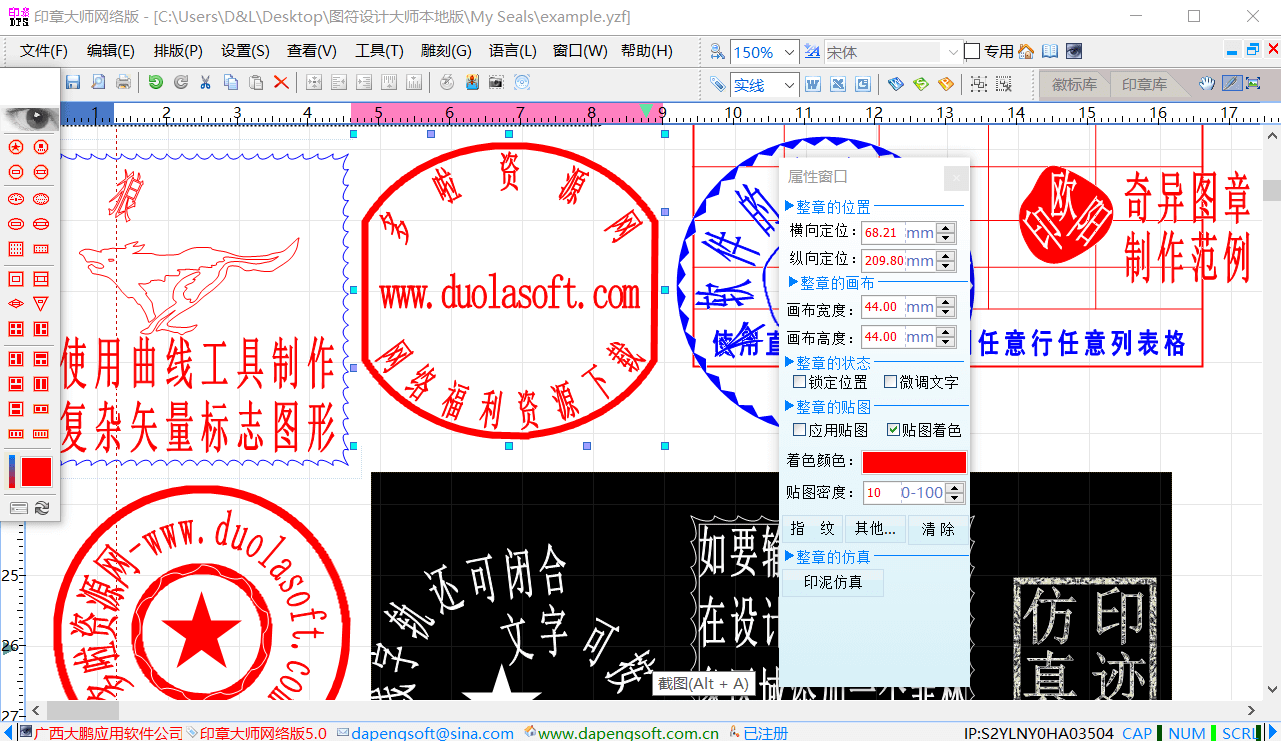1281x741 pixels.
Task: Uncheck the 贴图着色 checkbox
Action: (893, 430)
